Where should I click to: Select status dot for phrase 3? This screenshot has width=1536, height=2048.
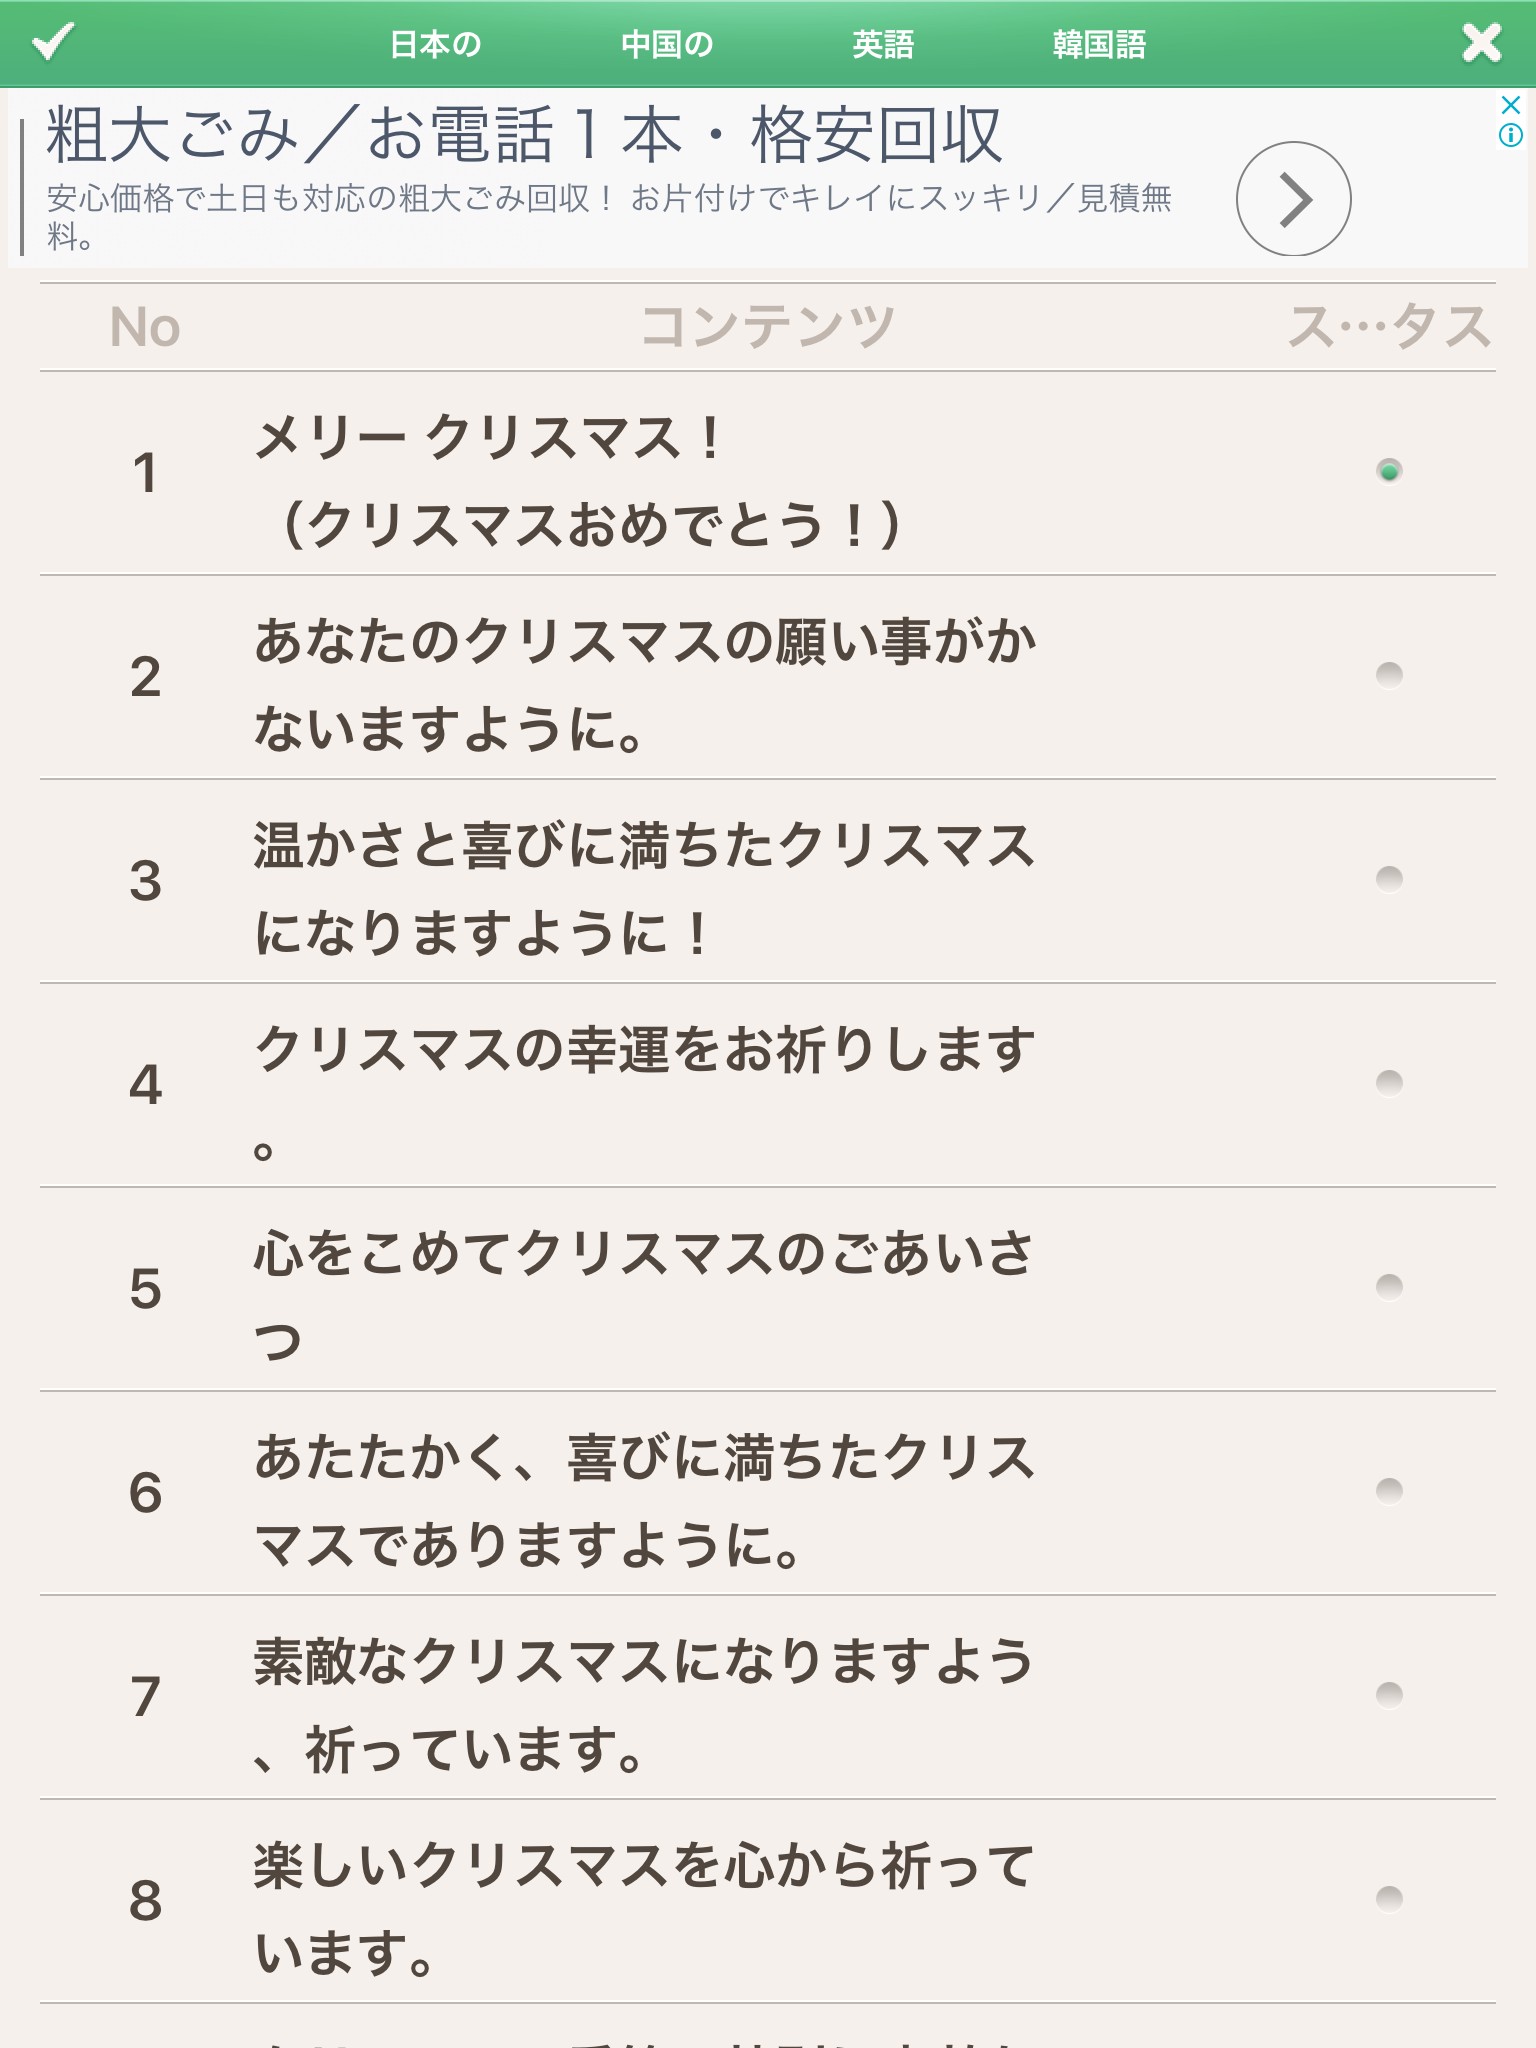pos(1389,879)
